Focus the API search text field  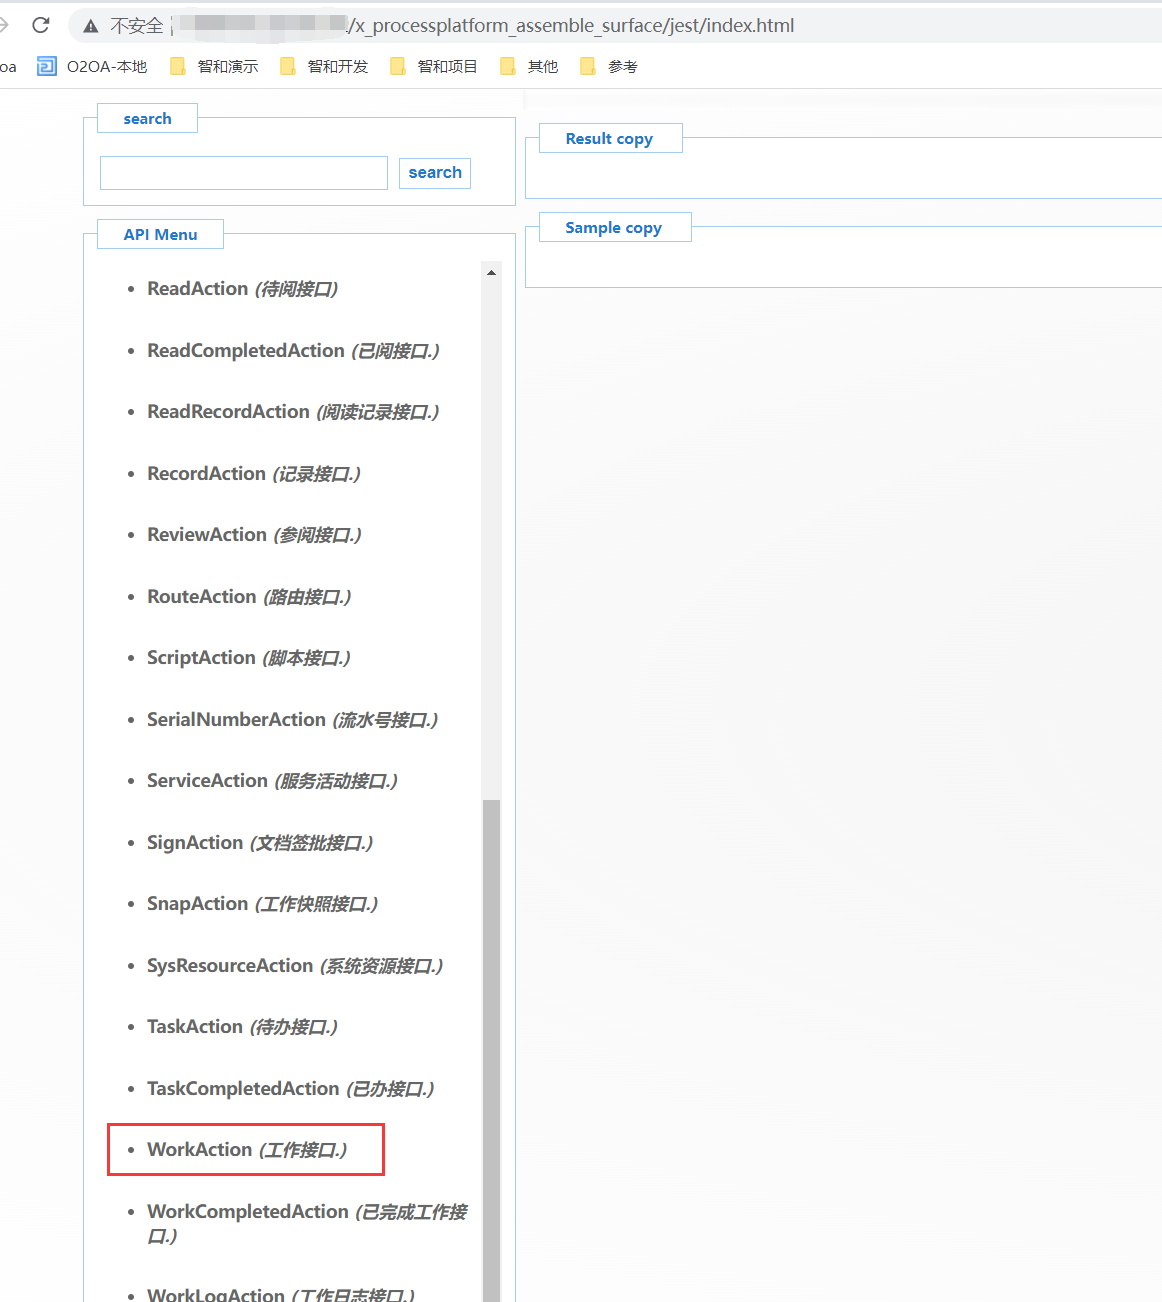click(x=244, y=173)
